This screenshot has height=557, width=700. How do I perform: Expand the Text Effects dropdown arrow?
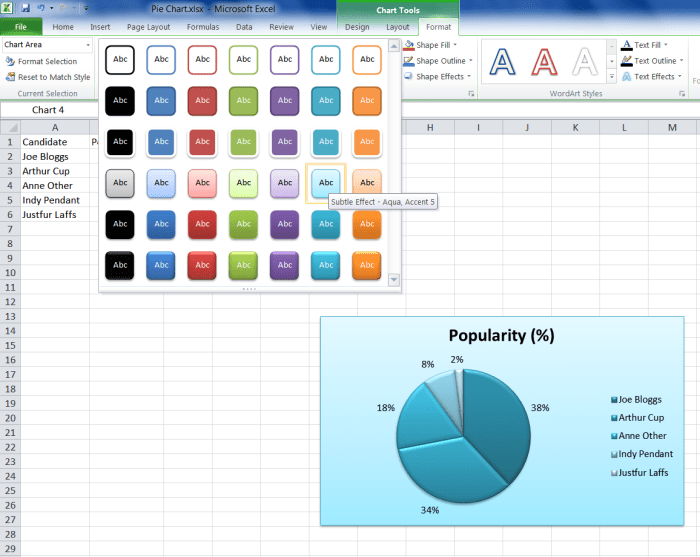[x=679, y=77]
